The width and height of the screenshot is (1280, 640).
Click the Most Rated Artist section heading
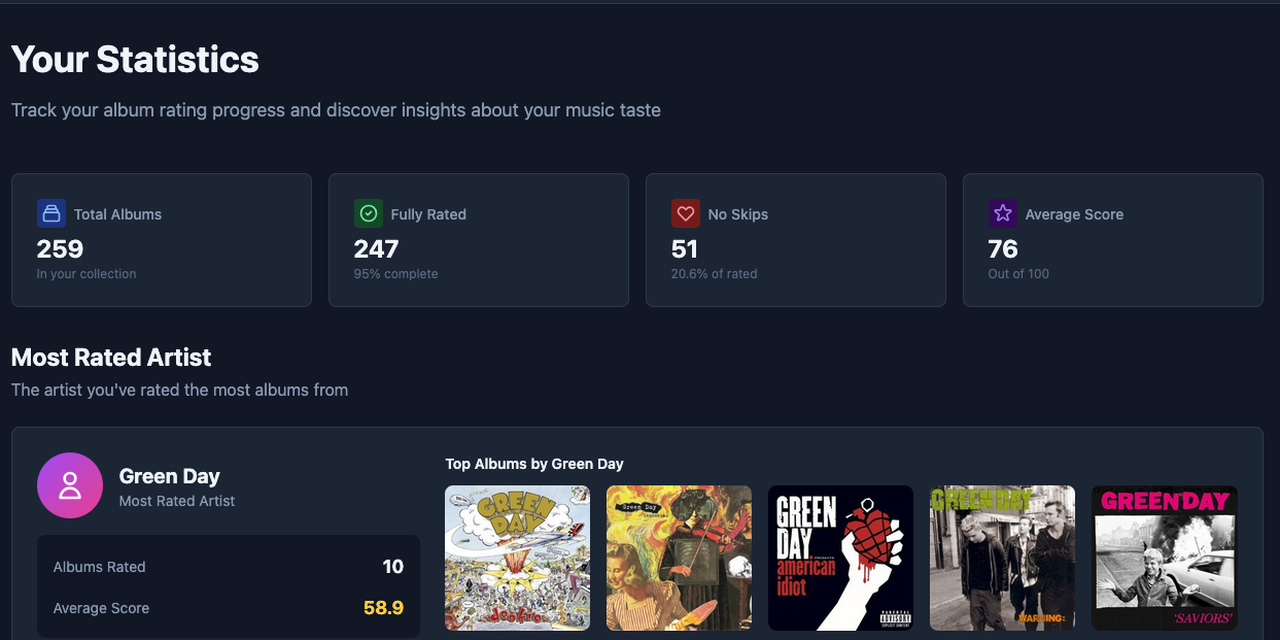click(x=111, y=357)
